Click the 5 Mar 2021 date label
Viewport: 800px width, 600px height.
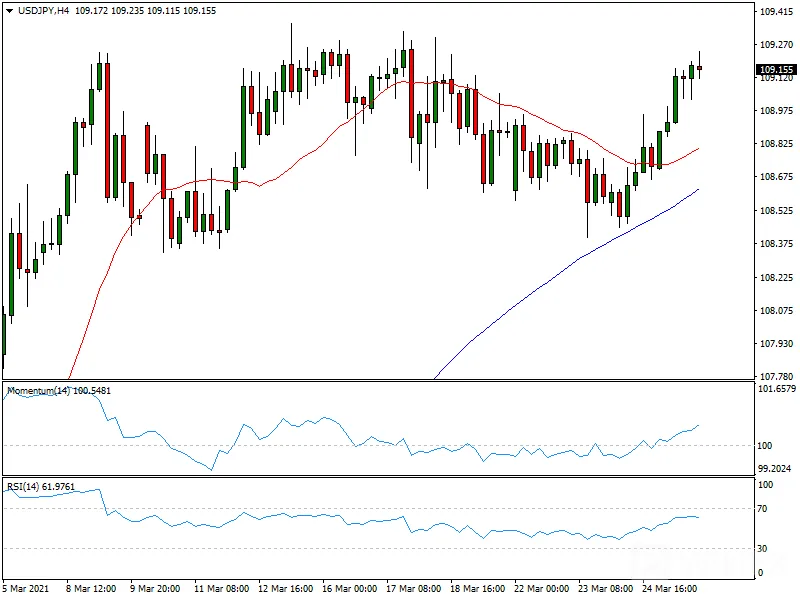point(26,588)
